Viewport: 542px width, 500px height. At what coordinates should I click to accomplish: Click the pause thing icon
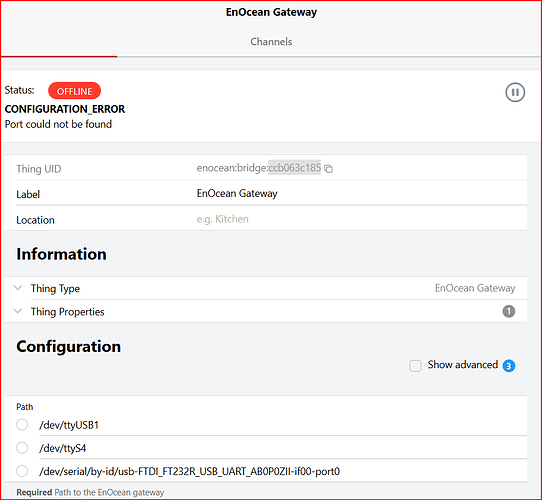(515, 92)
